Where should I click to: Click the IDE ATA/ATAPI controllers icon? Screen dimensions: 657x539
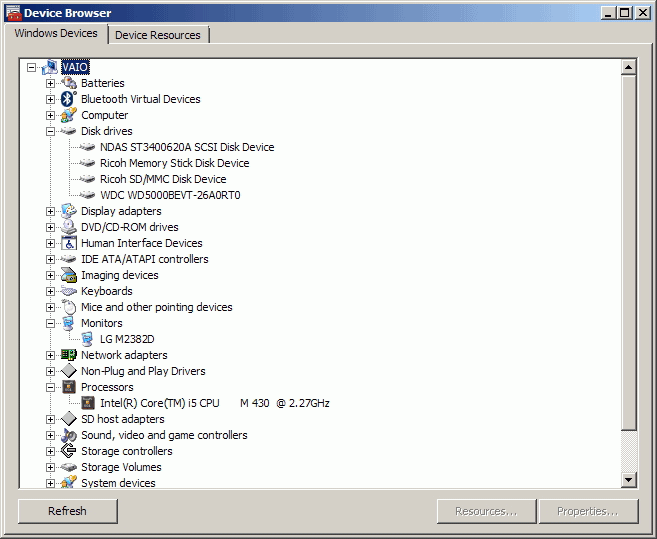point(69,259)
